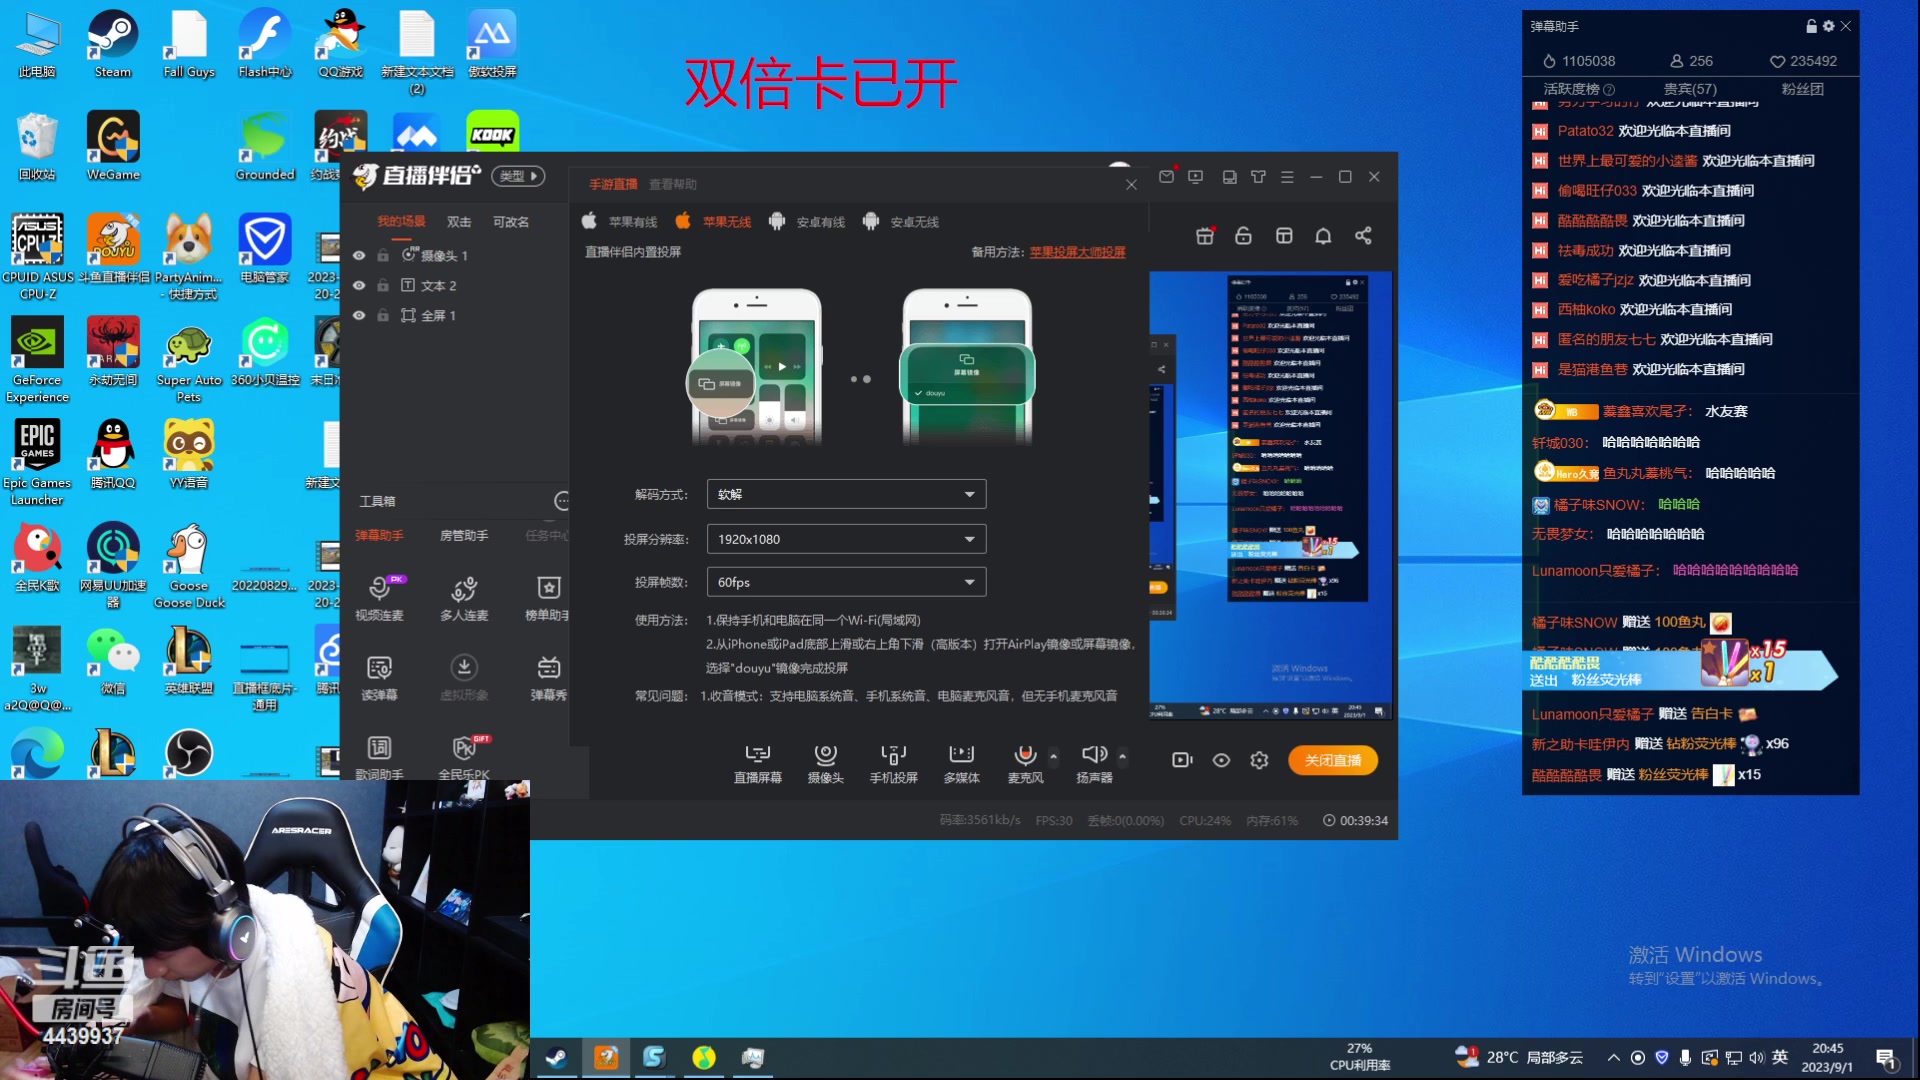Viewport: 1920px width, 1080px height.
Task: Open the 多媒体 multimedia source
Action: (961, 763)
